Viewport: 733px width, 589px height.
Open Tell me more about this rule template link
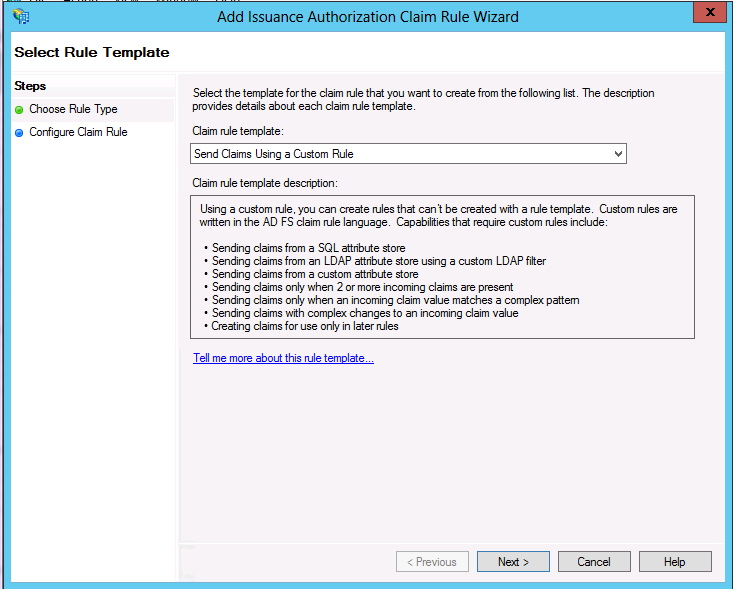(x=283, y=358)
